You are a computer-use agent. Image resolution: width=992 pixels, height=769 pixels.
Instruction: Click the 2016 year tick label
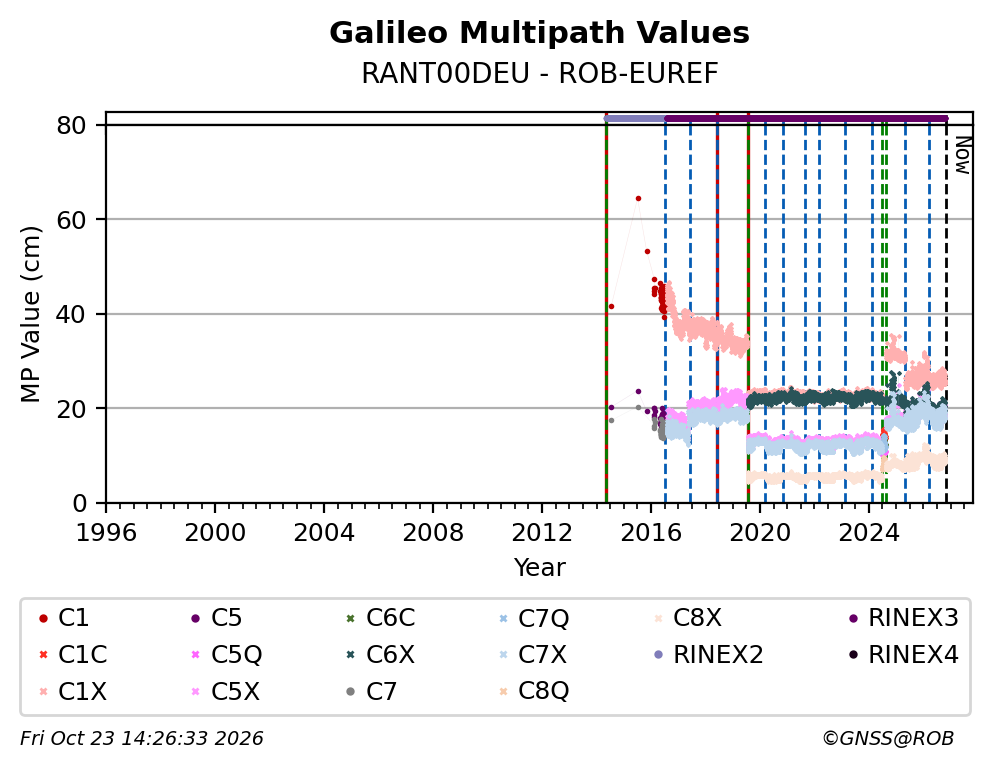(x=651, y=532)
